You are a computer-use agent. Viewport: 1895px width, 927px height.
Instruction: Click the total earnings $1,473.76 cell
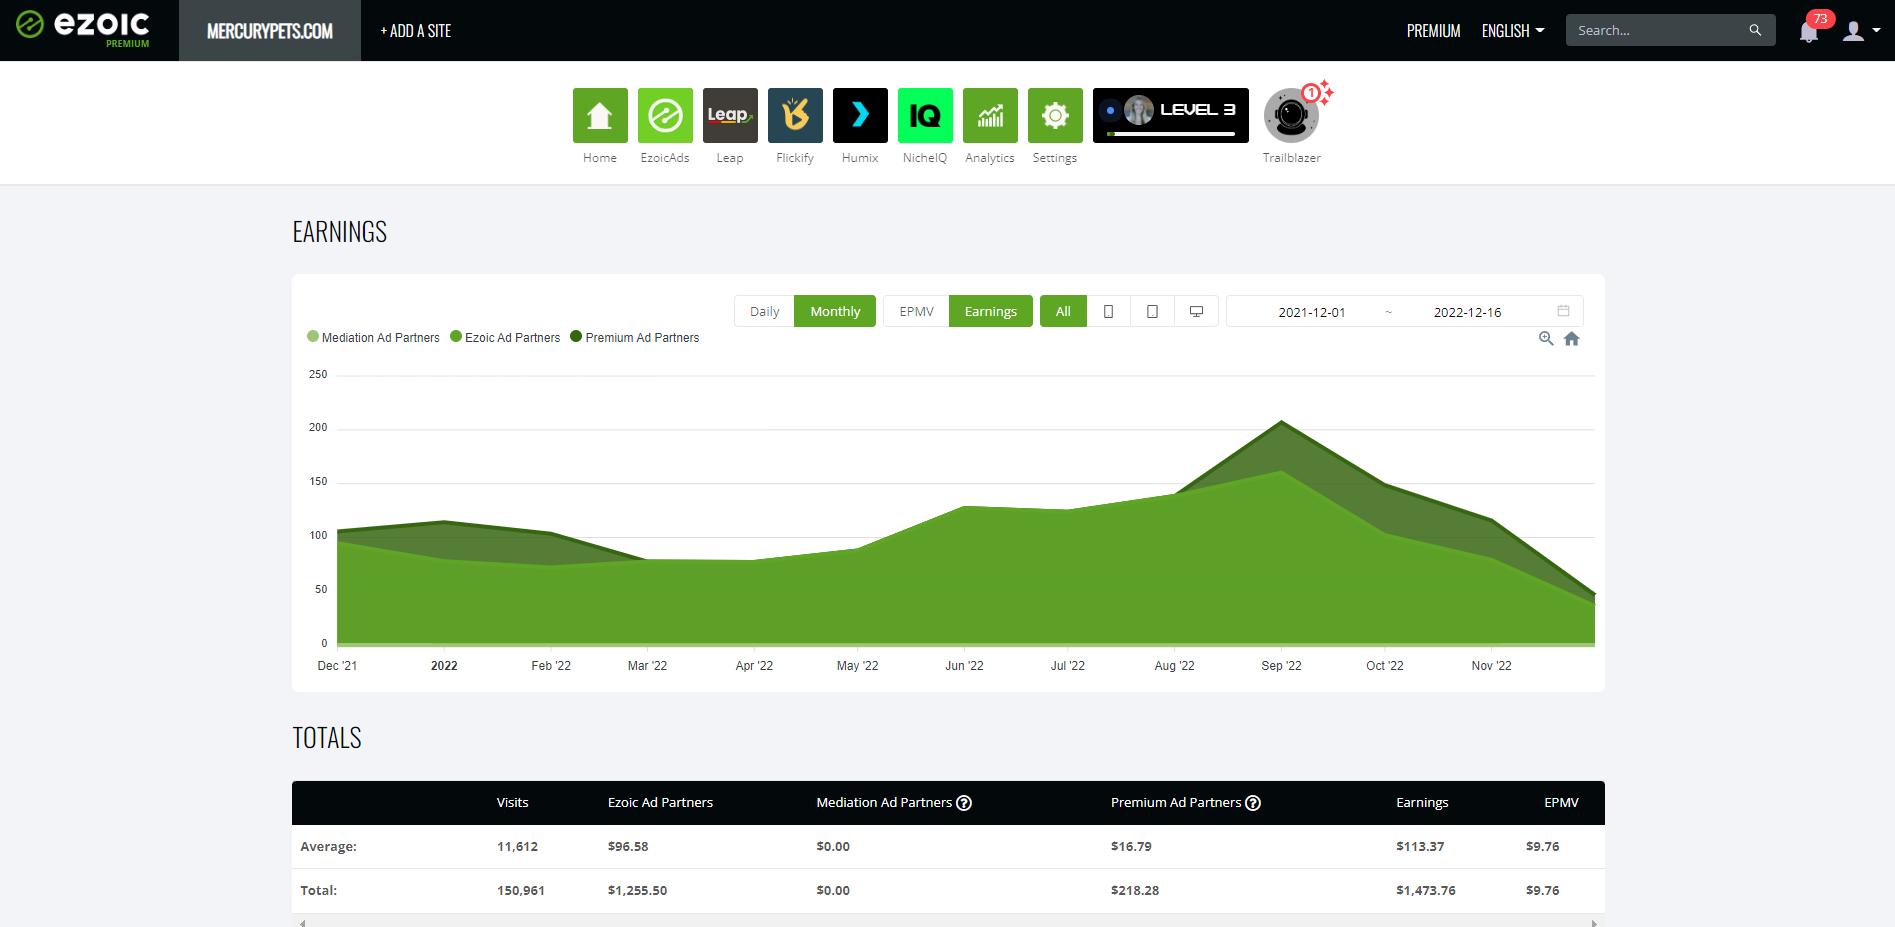click(1426, 890)
